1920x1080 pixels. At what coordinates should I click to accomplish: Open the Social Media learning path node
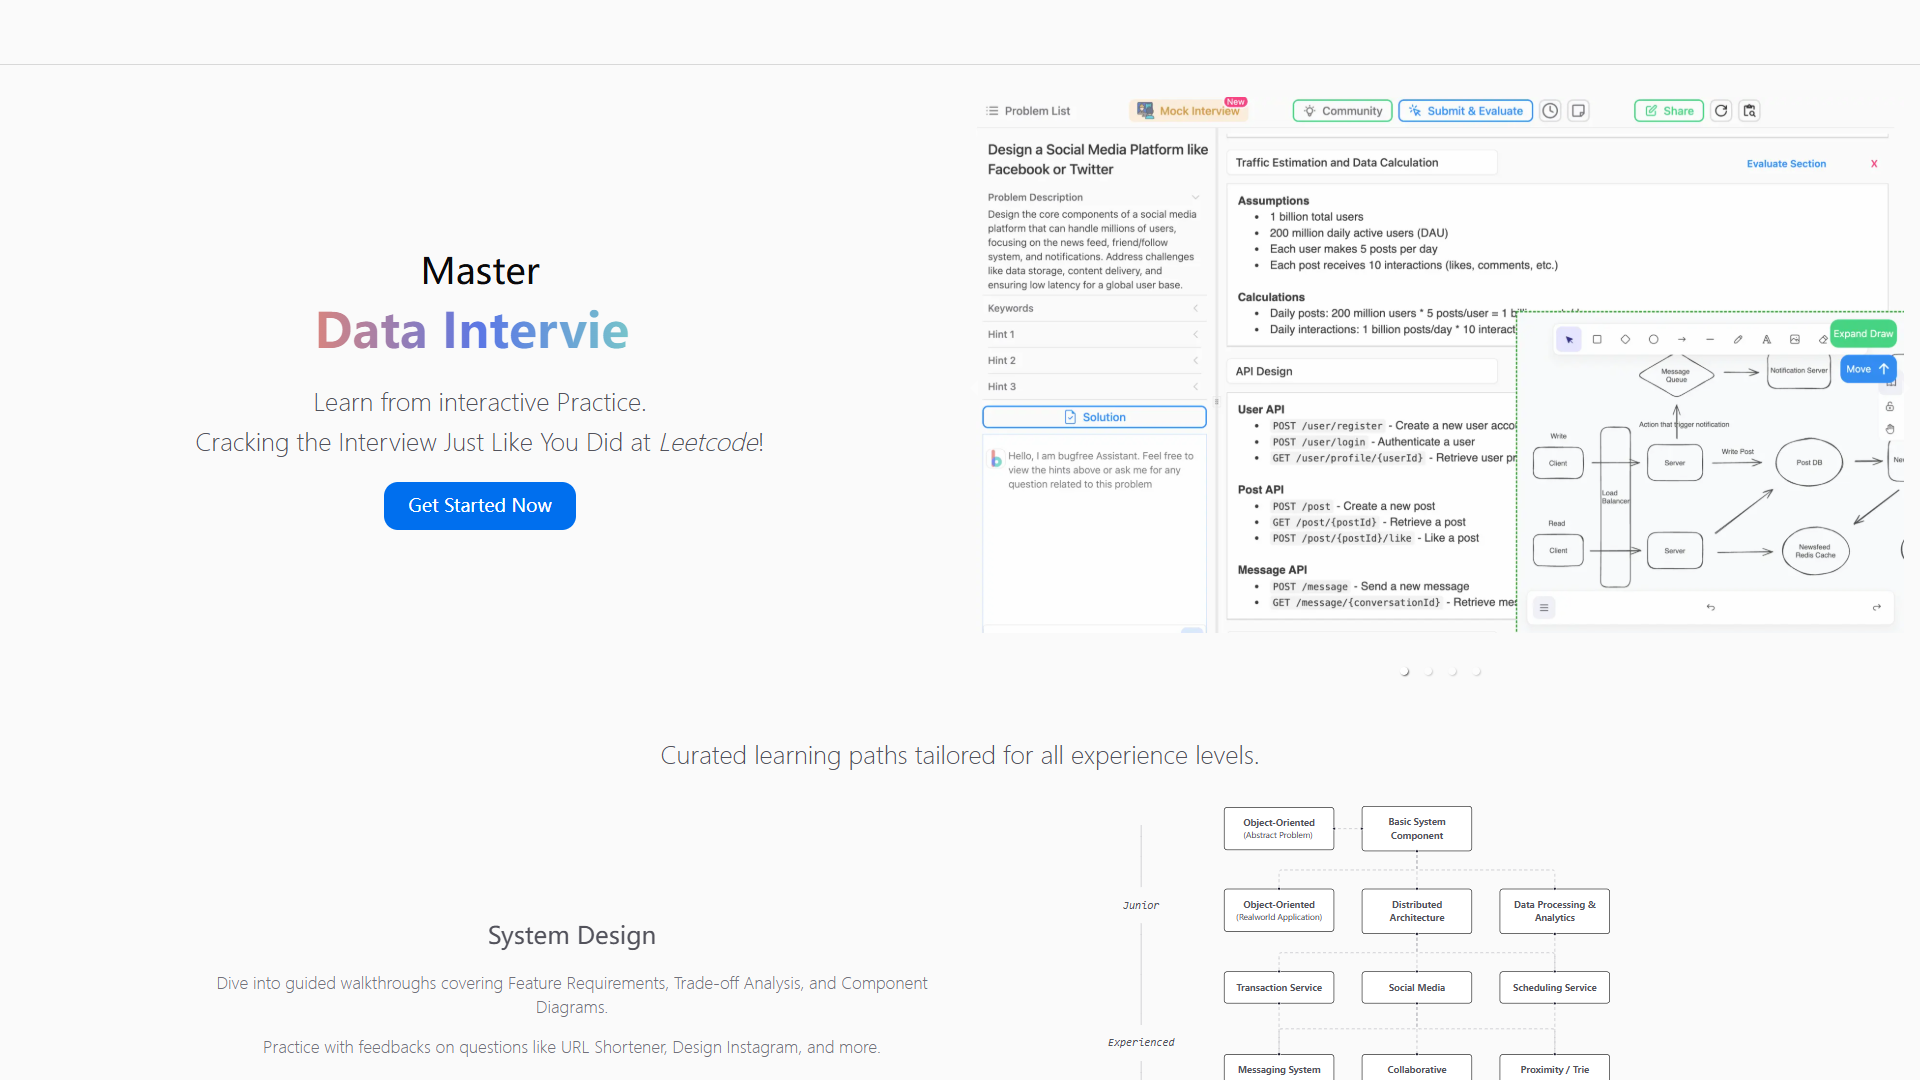point(1417,988)
